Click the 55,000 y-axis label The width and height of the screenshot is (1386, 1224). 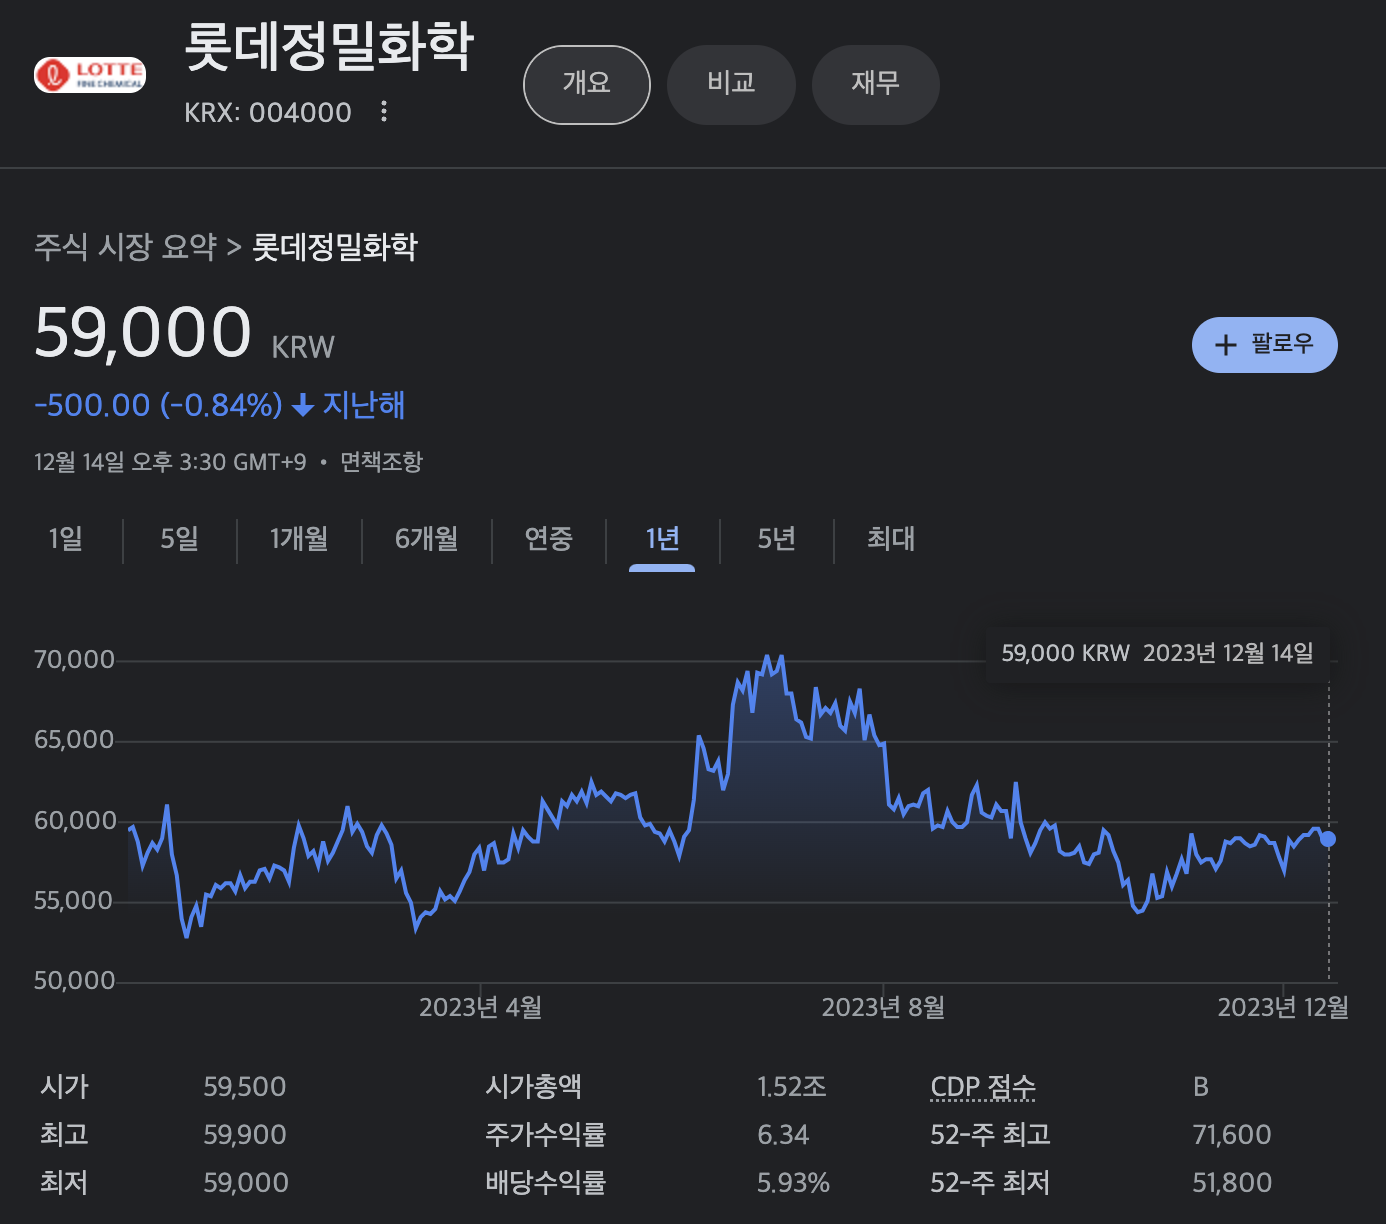(75, 901)
